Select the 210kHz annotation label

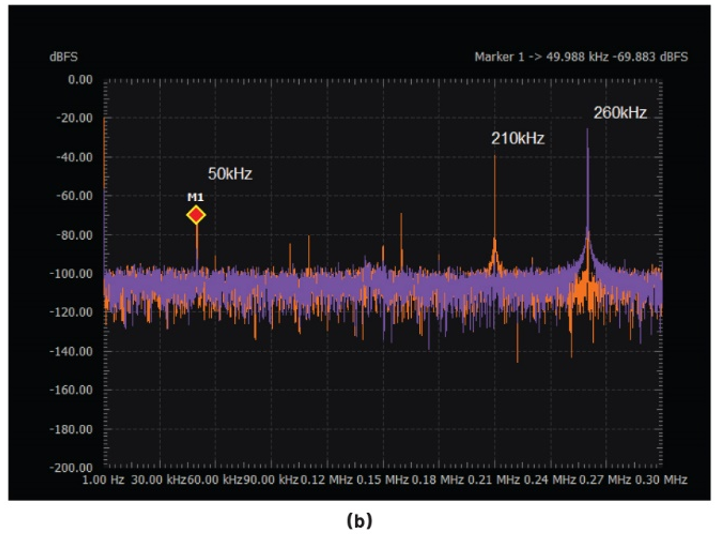[x=517, y=139]
